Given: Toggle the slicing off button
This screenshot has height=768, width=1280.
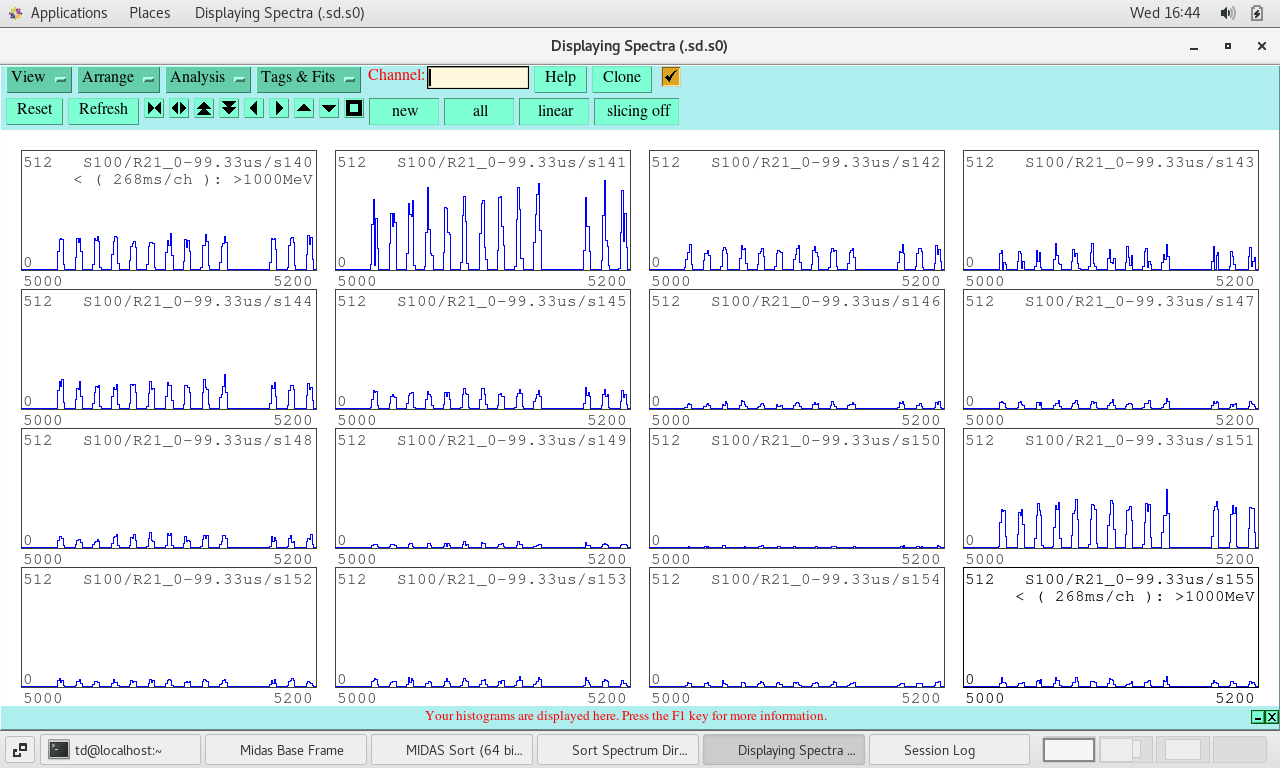Looking at the screenshot, I should click(637, 111).
